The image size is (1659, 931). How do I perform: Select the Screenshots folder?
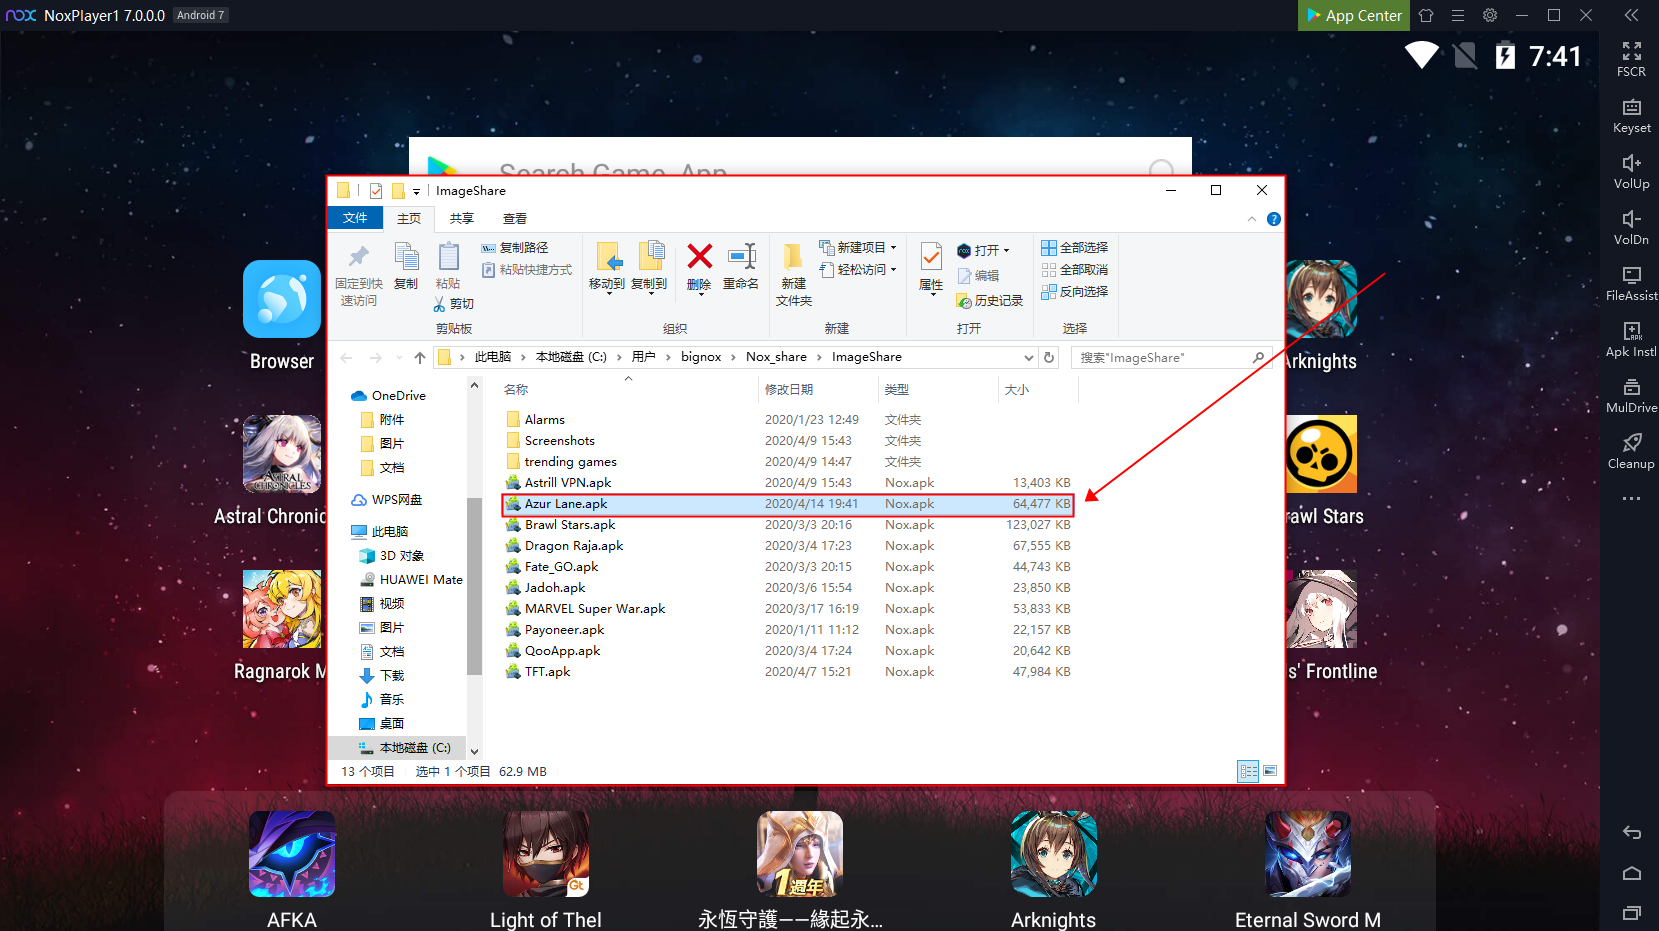(x=560, y=441)
